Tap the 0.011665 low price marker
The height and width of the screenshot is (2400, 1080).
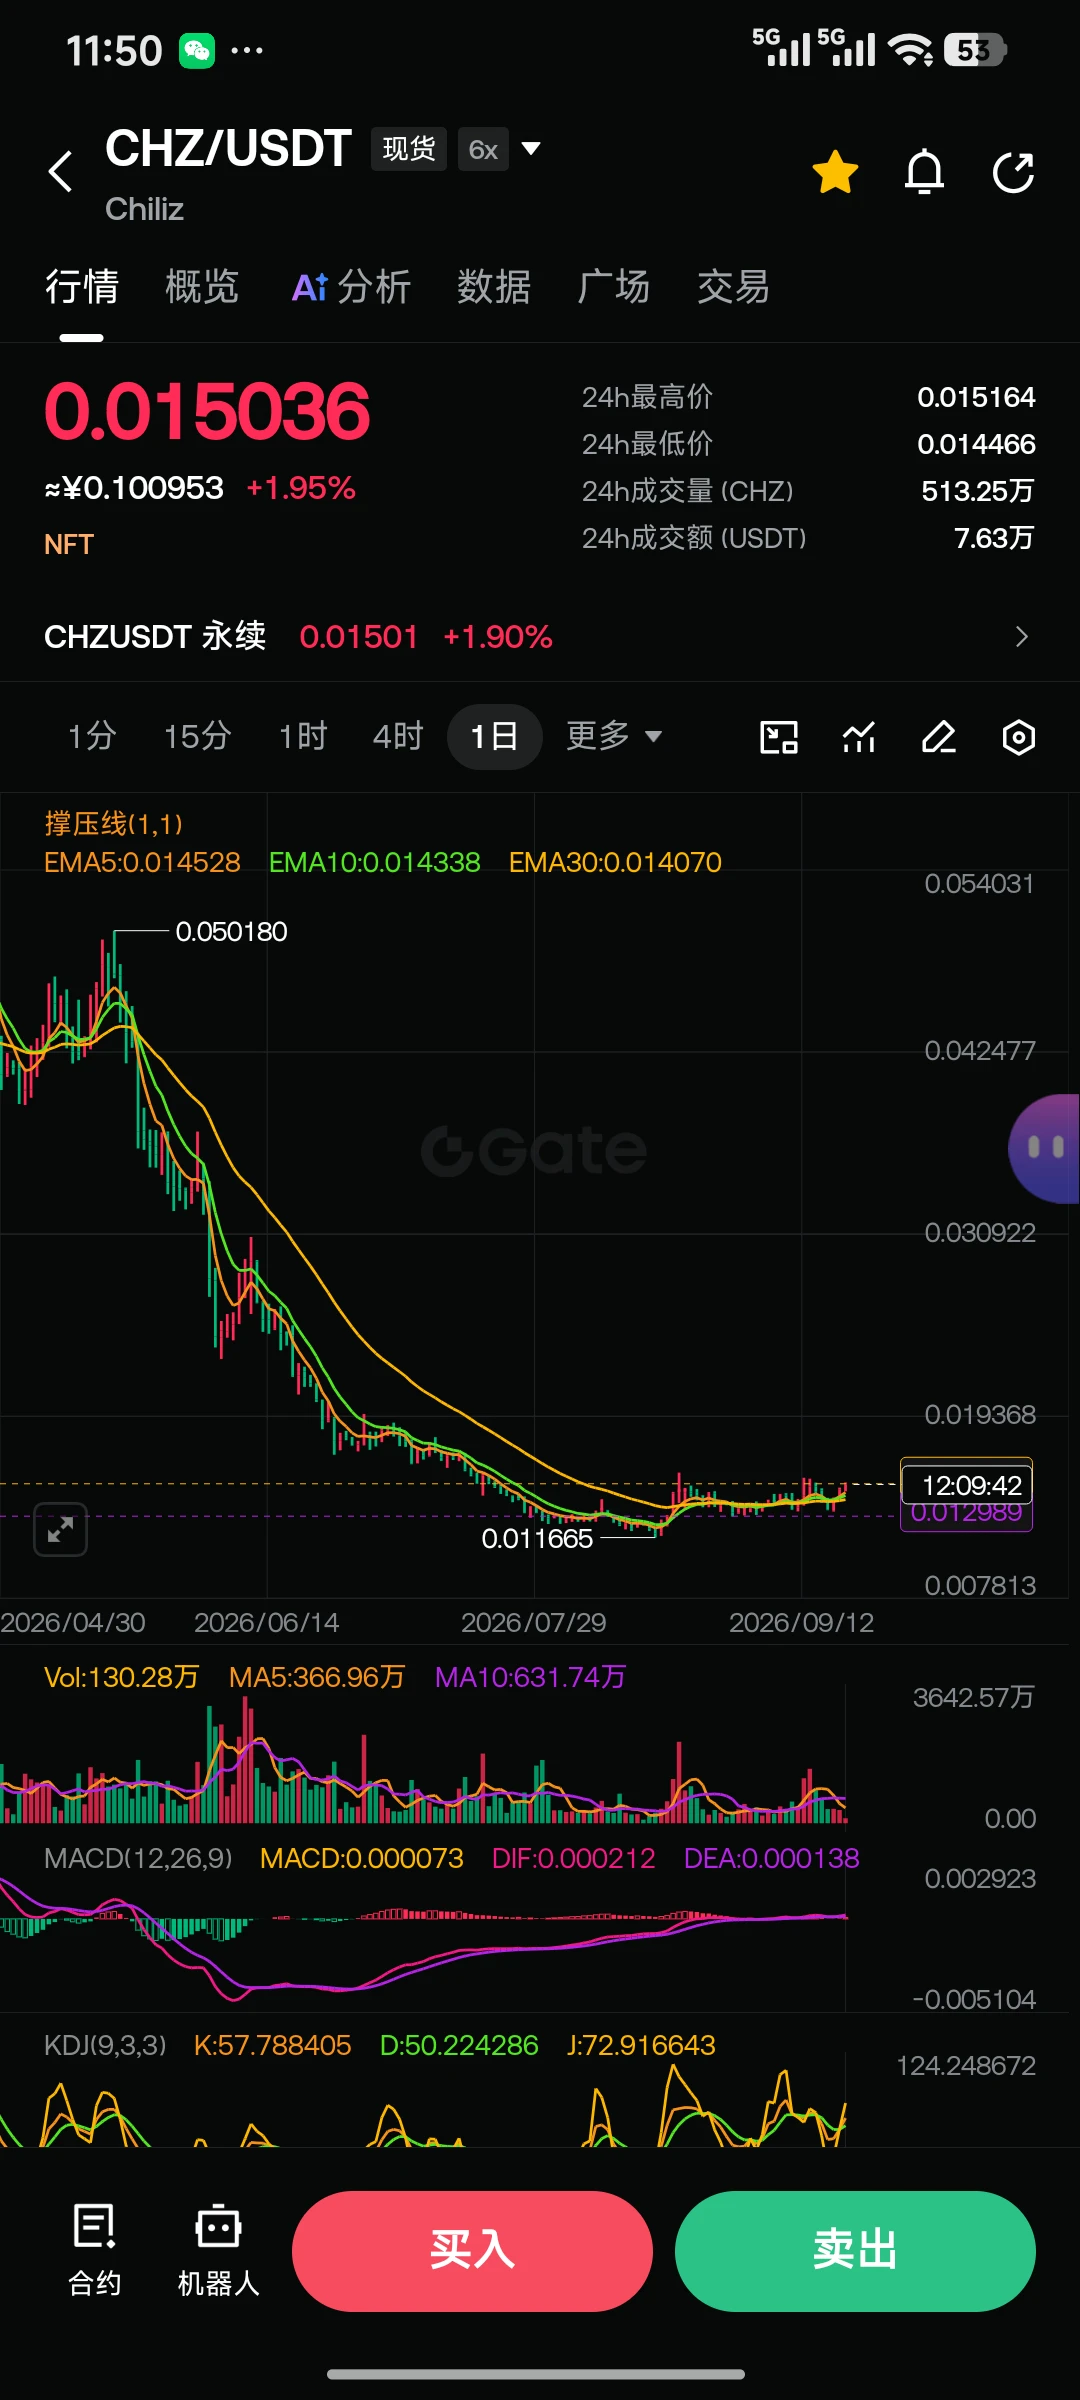pos(537,1539)
